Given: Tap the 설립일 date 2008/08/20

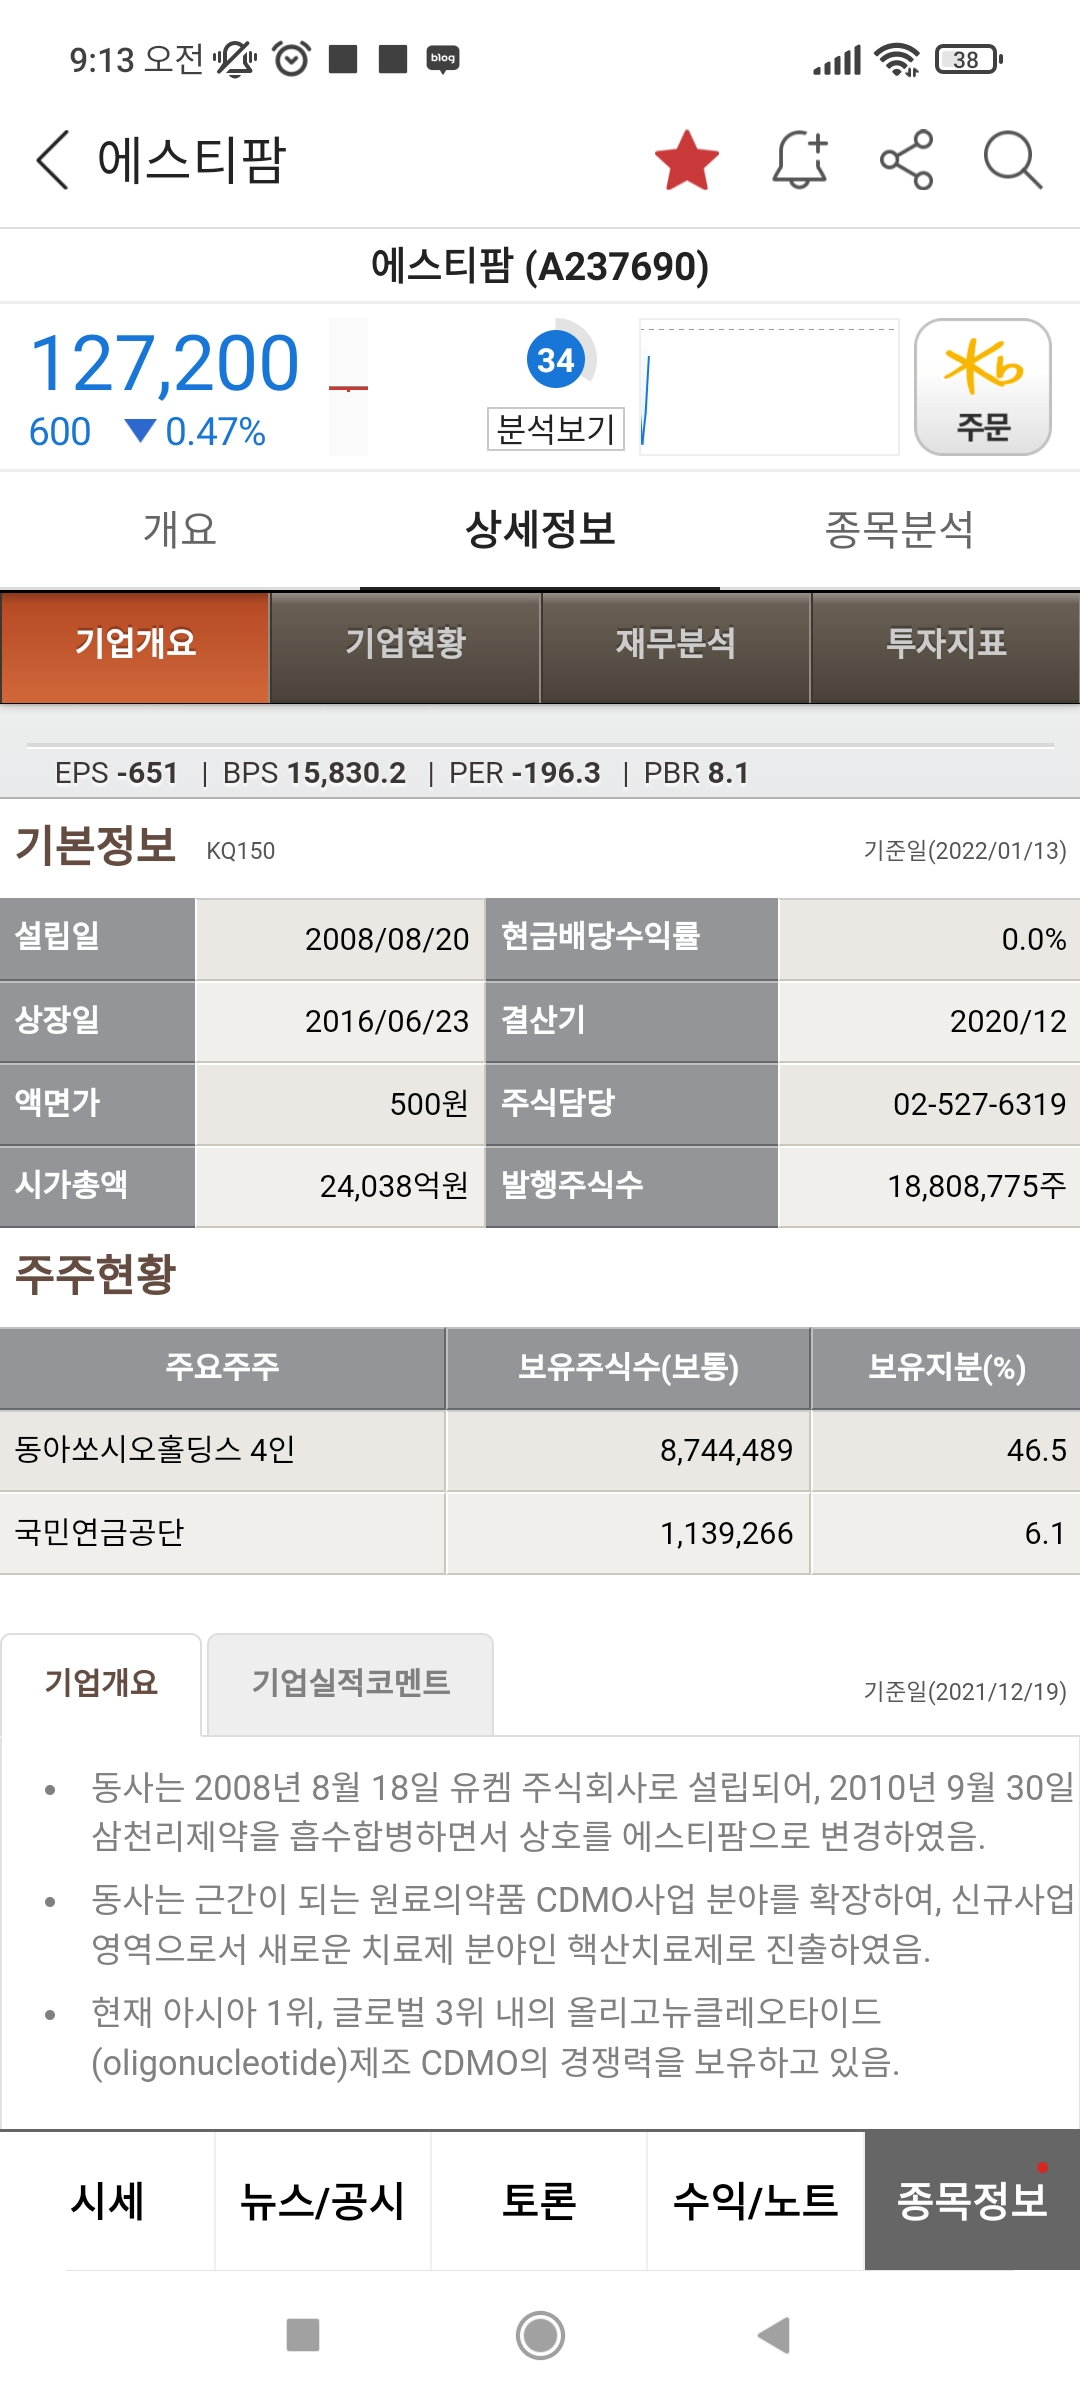Looking at the screenshot, I should [387, 939].
